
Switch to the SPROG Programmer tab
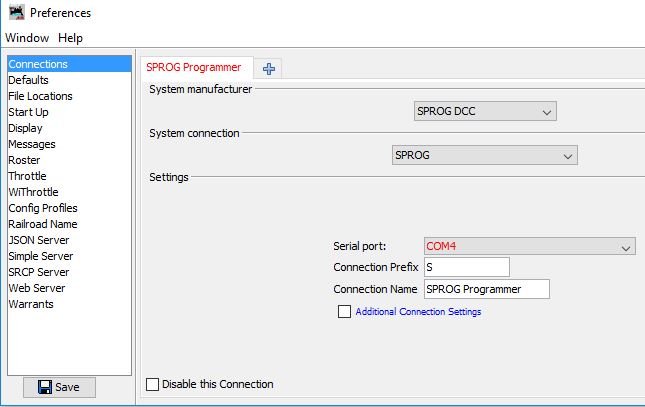point(194,67)
